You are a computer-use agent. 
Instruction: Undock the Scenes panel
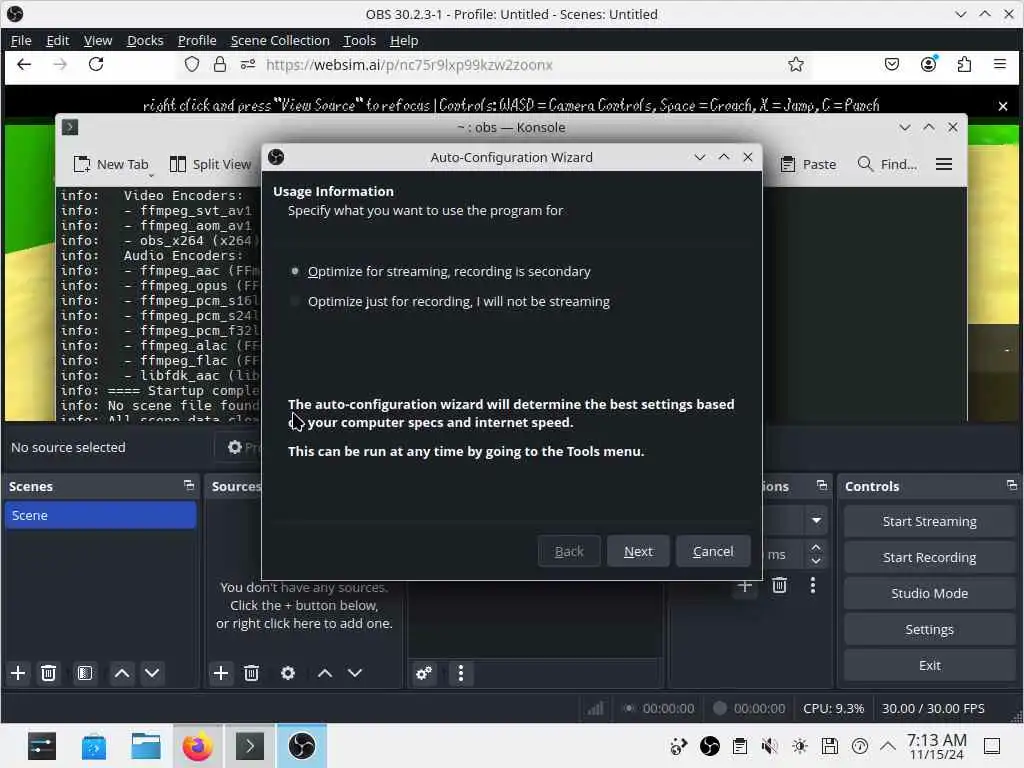pyautogui.click(x=189, y=485)
